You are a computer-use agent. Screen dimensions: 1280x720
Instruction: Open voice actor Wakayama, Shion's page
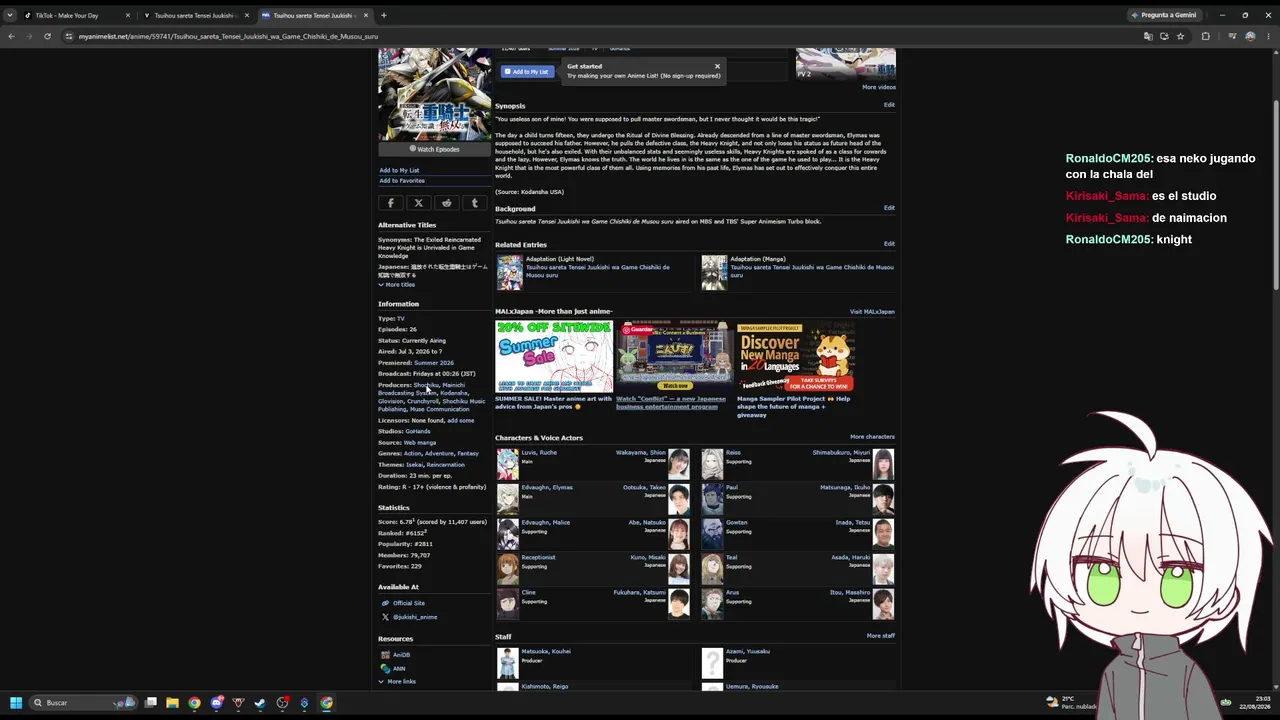click(x=641, y=453)
